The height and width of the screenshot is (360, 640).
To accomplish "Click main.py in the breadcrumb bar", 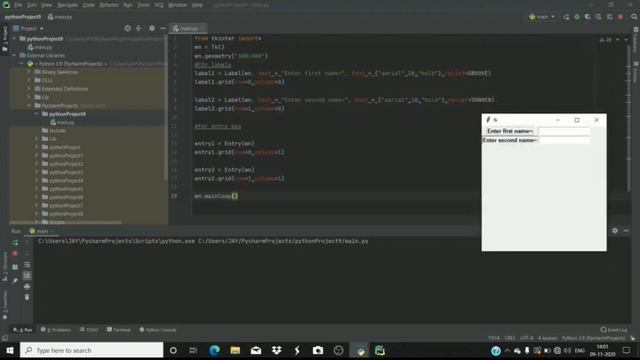I will coord(60,17).
